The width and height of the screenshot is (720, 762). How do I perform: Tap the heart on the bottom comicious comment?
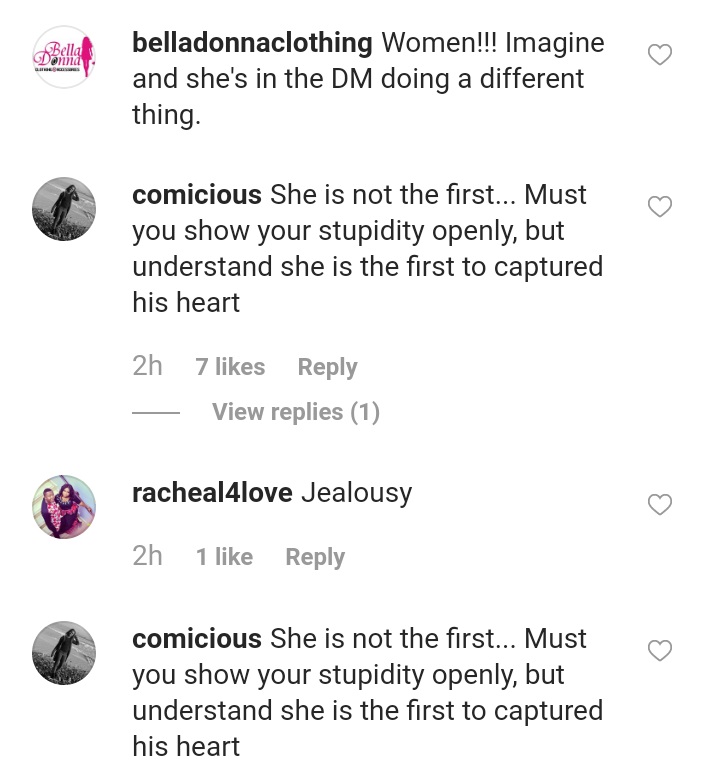[660, 651]
